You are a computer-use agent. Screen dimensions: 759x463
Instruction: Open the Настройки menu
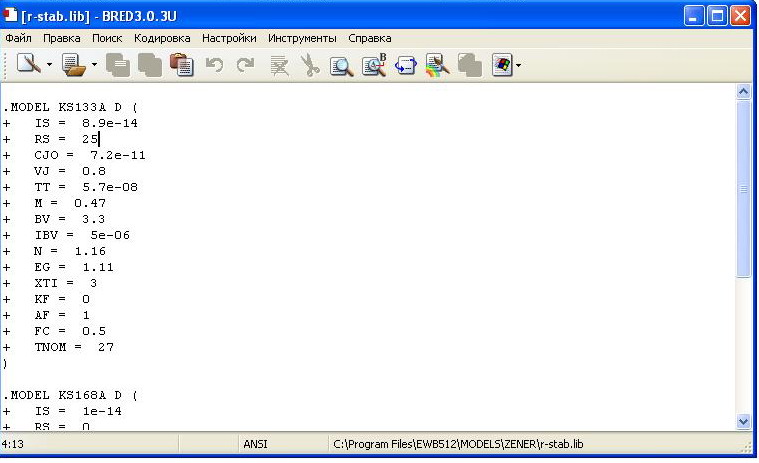[229, 38]
